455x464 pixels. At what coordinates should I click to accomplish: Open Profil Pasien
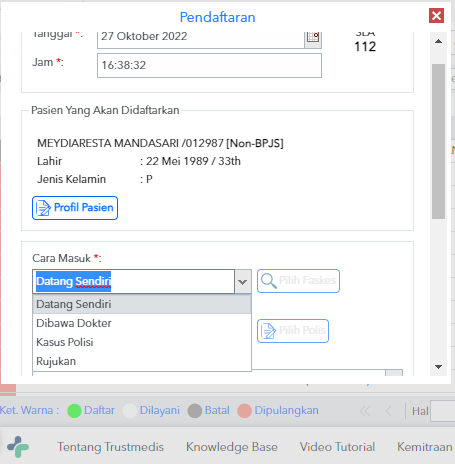75,208
